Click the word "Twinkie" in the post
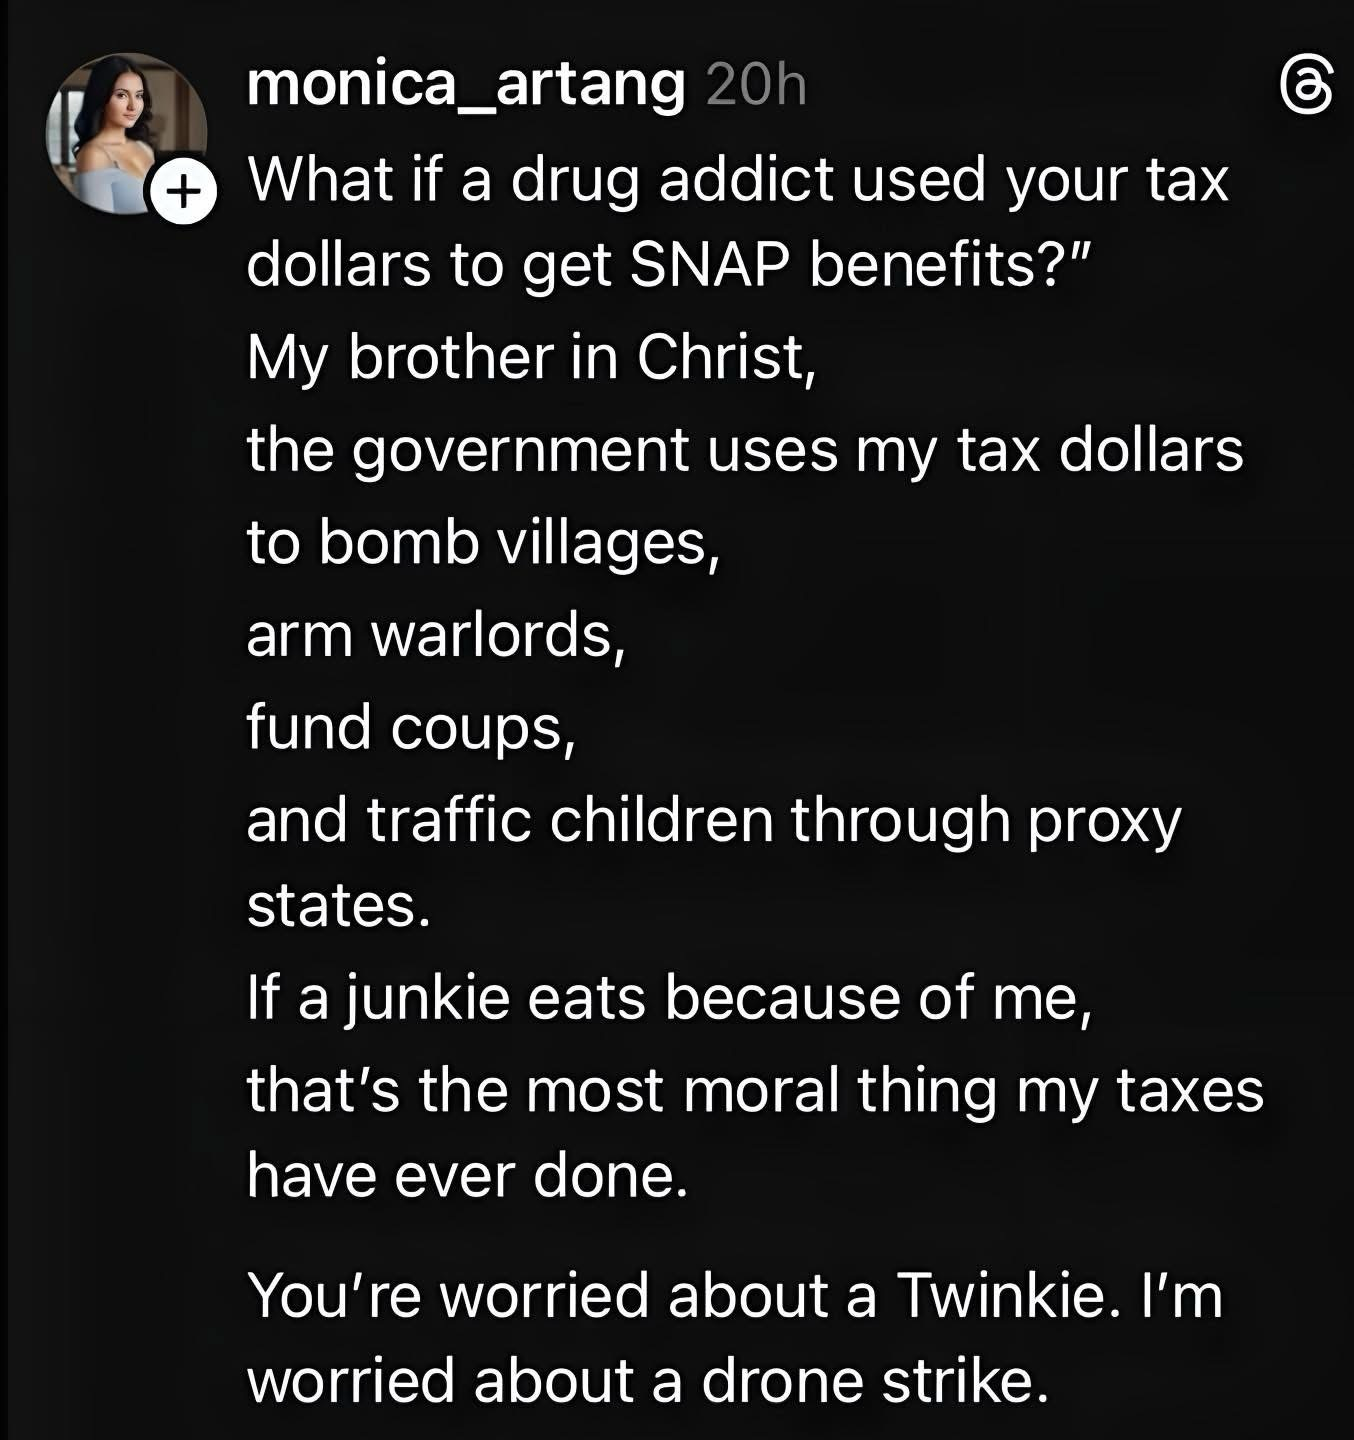Viewport: 1354px width, 1440px height. coord(1001,1295)
